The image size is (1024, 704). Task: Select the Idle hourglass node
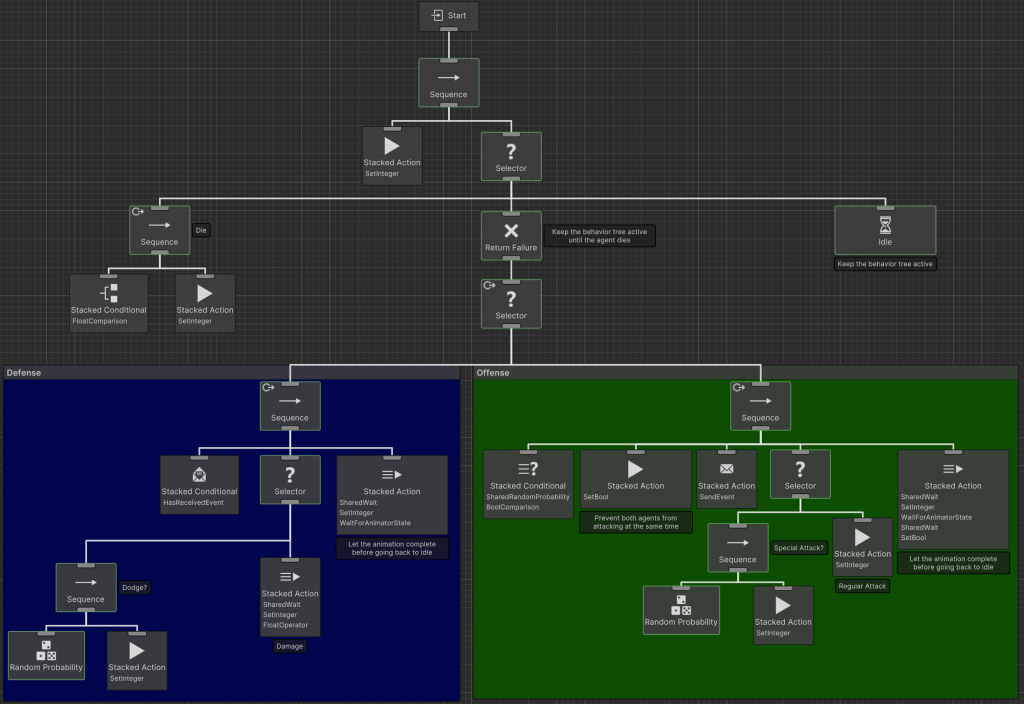[x=885, y=231]
